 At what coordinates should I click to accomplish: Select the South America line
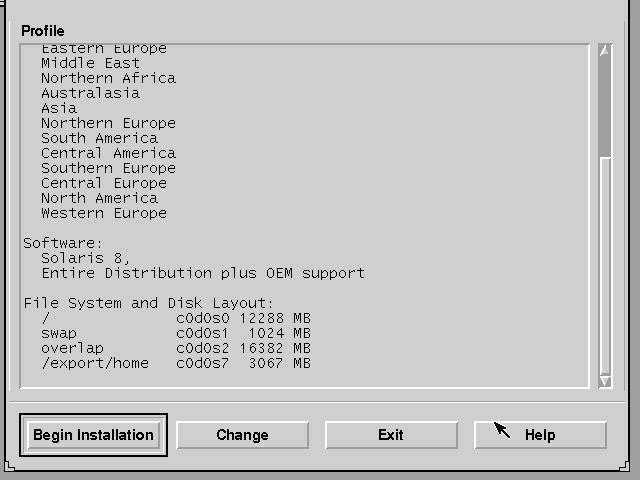pyautogui.click(x=99, y=138)
